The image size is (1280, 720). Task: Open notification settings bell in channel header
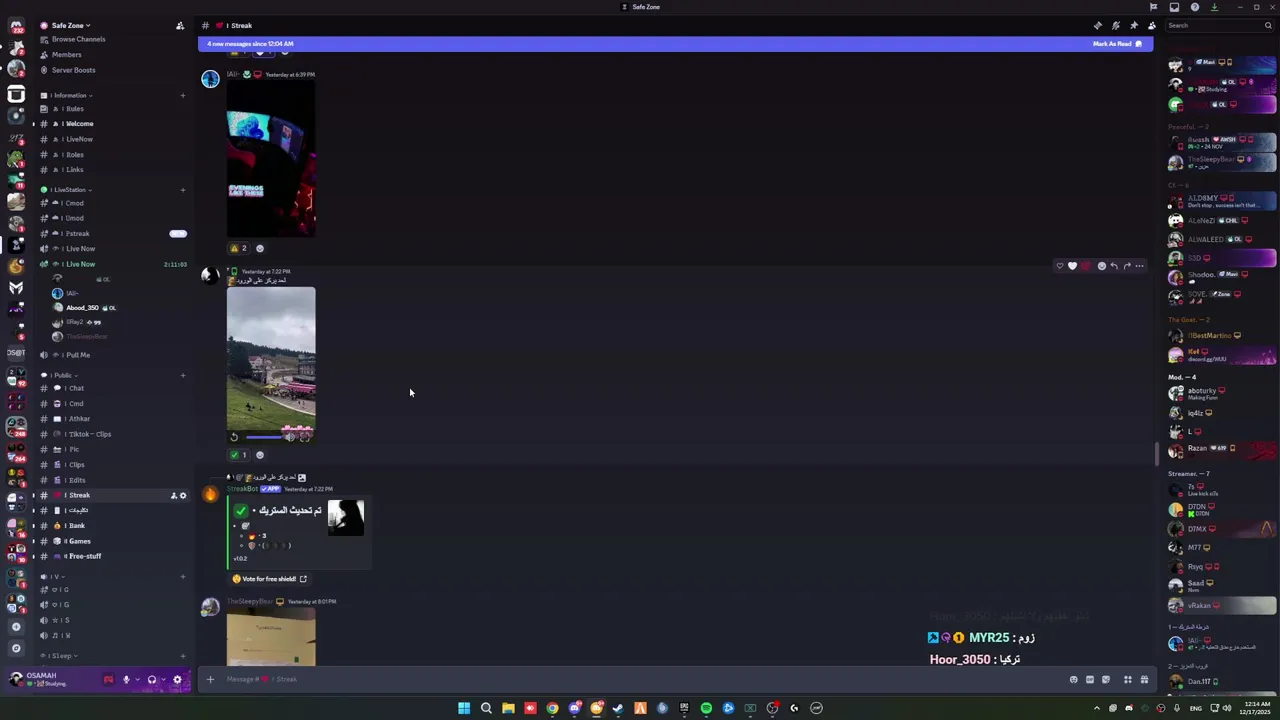click(x=1115, y=25)
